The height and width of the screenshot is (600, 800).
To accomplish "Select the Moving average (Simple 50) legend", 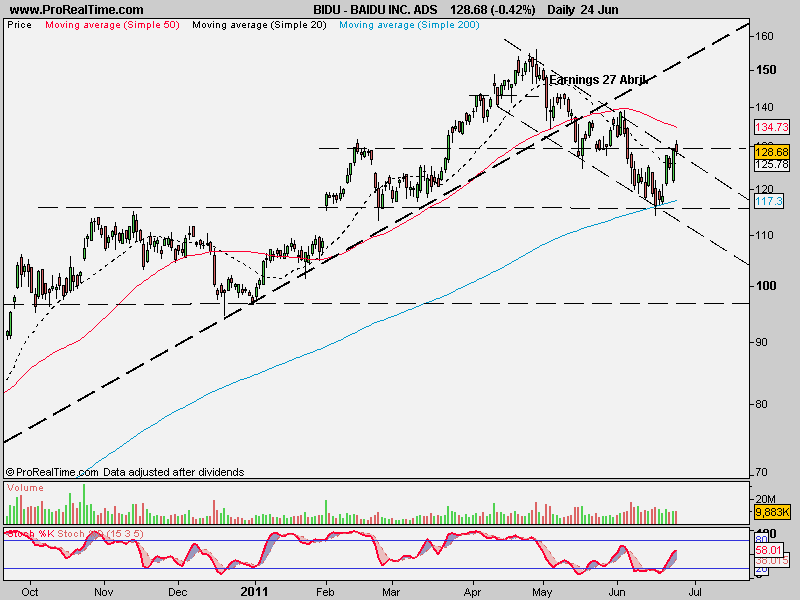I will click(x=112, y=24).
